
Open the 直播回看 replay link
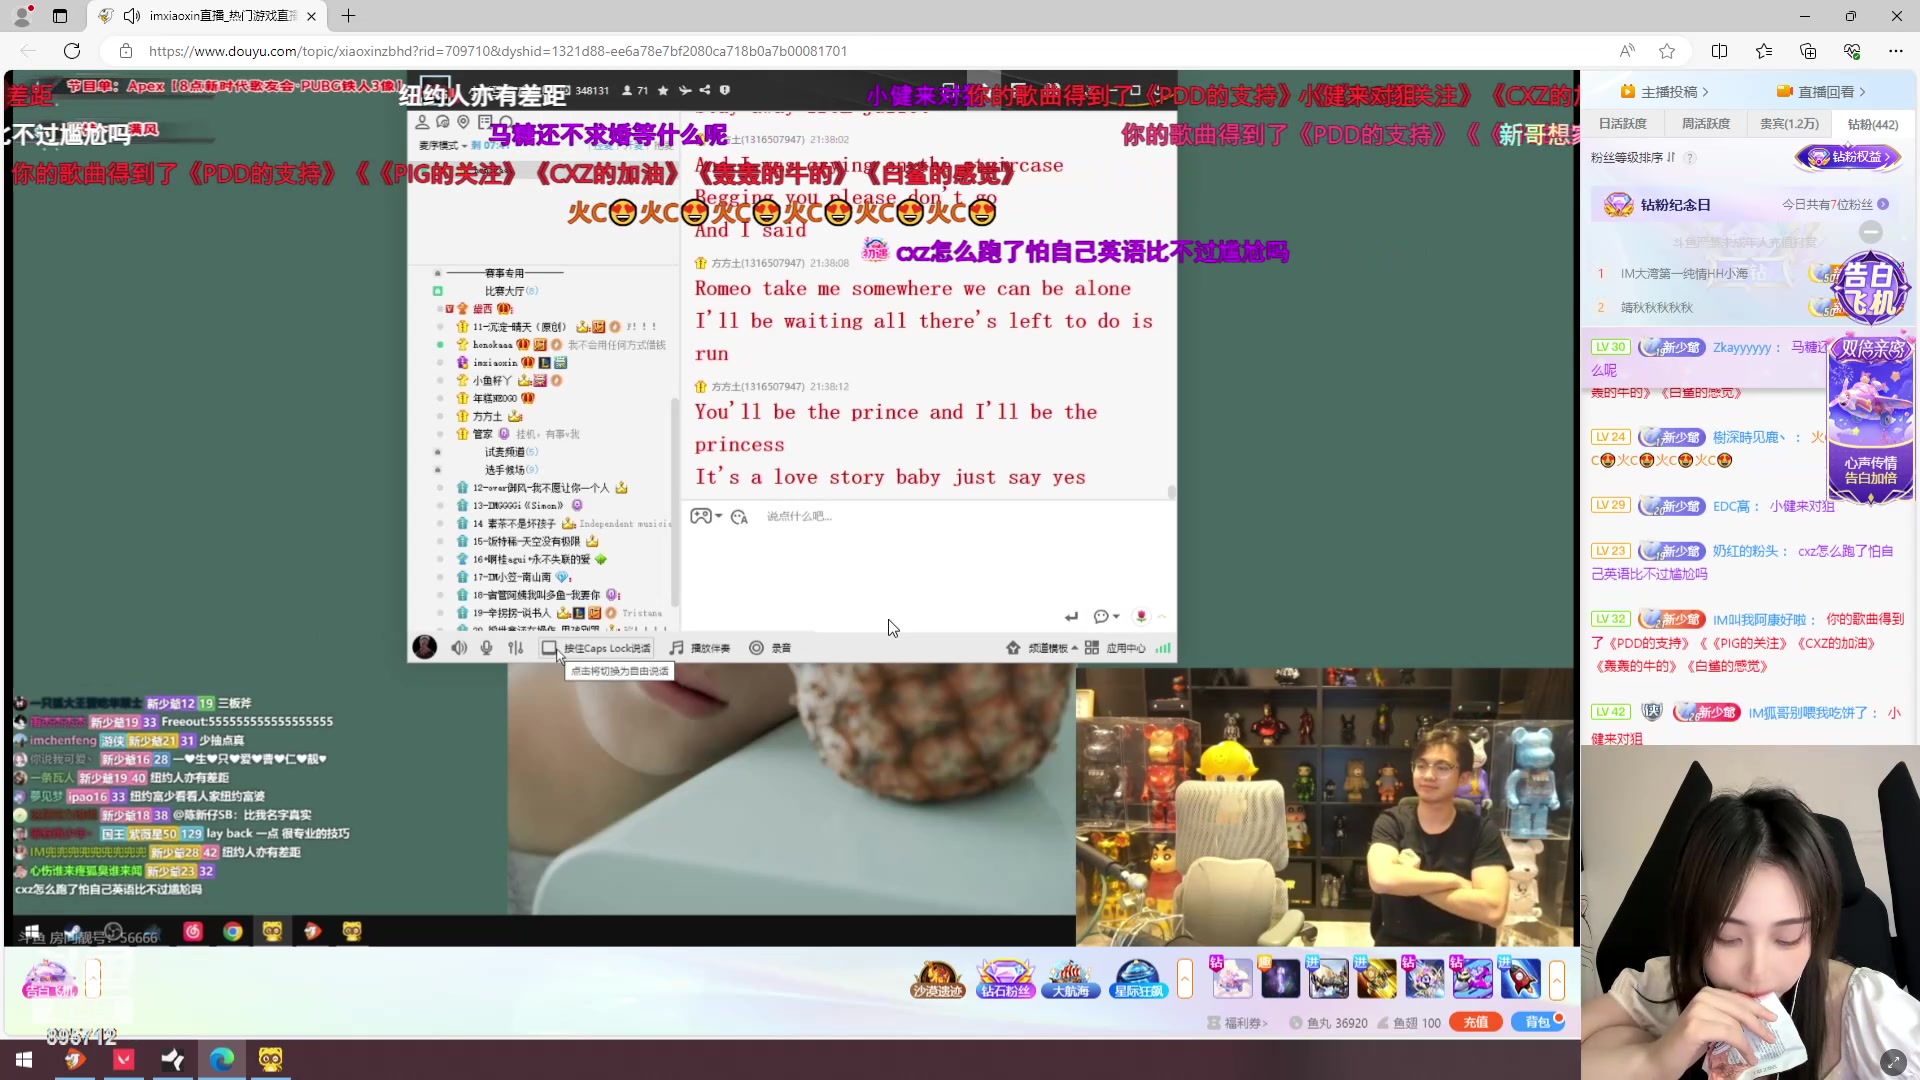[x=1826, y=92]
